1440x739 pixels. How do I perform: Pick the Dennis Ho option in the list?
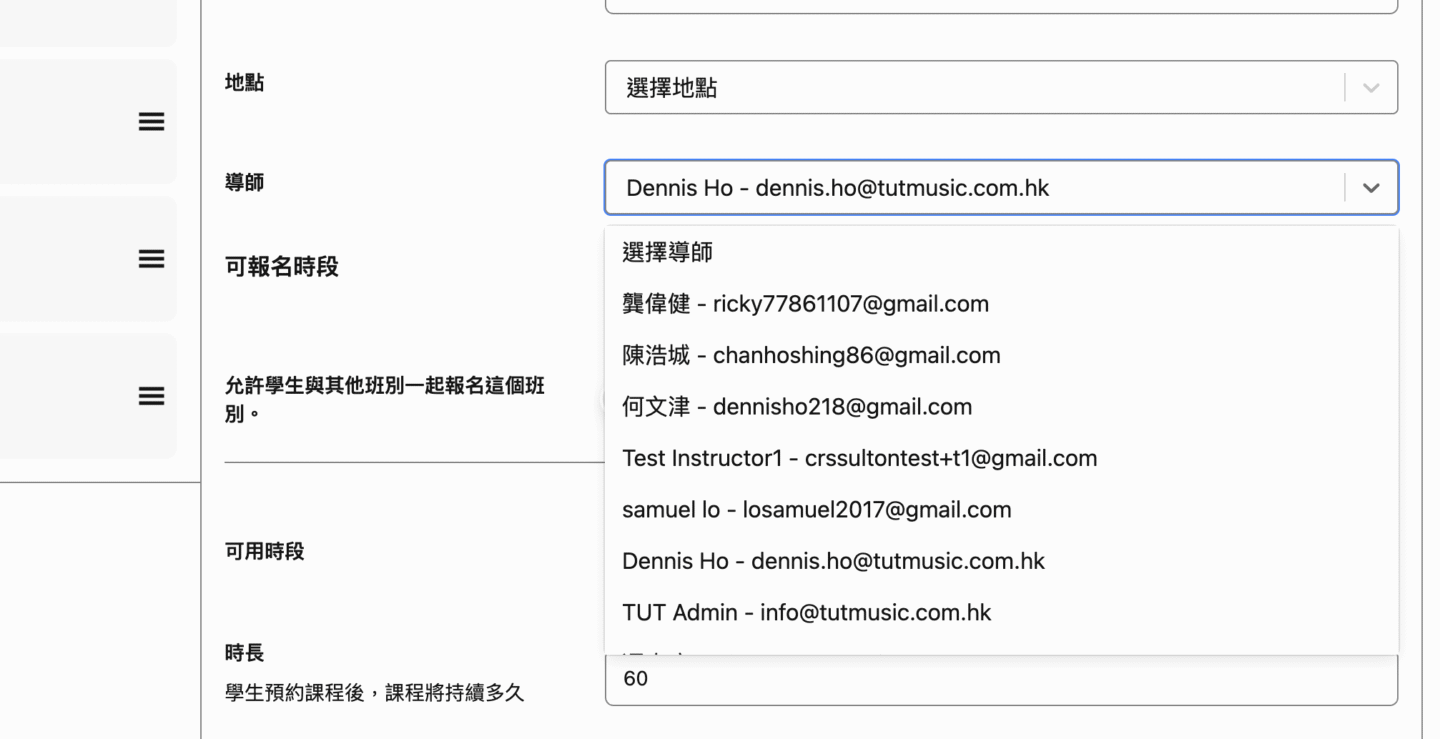pos(833,561)
